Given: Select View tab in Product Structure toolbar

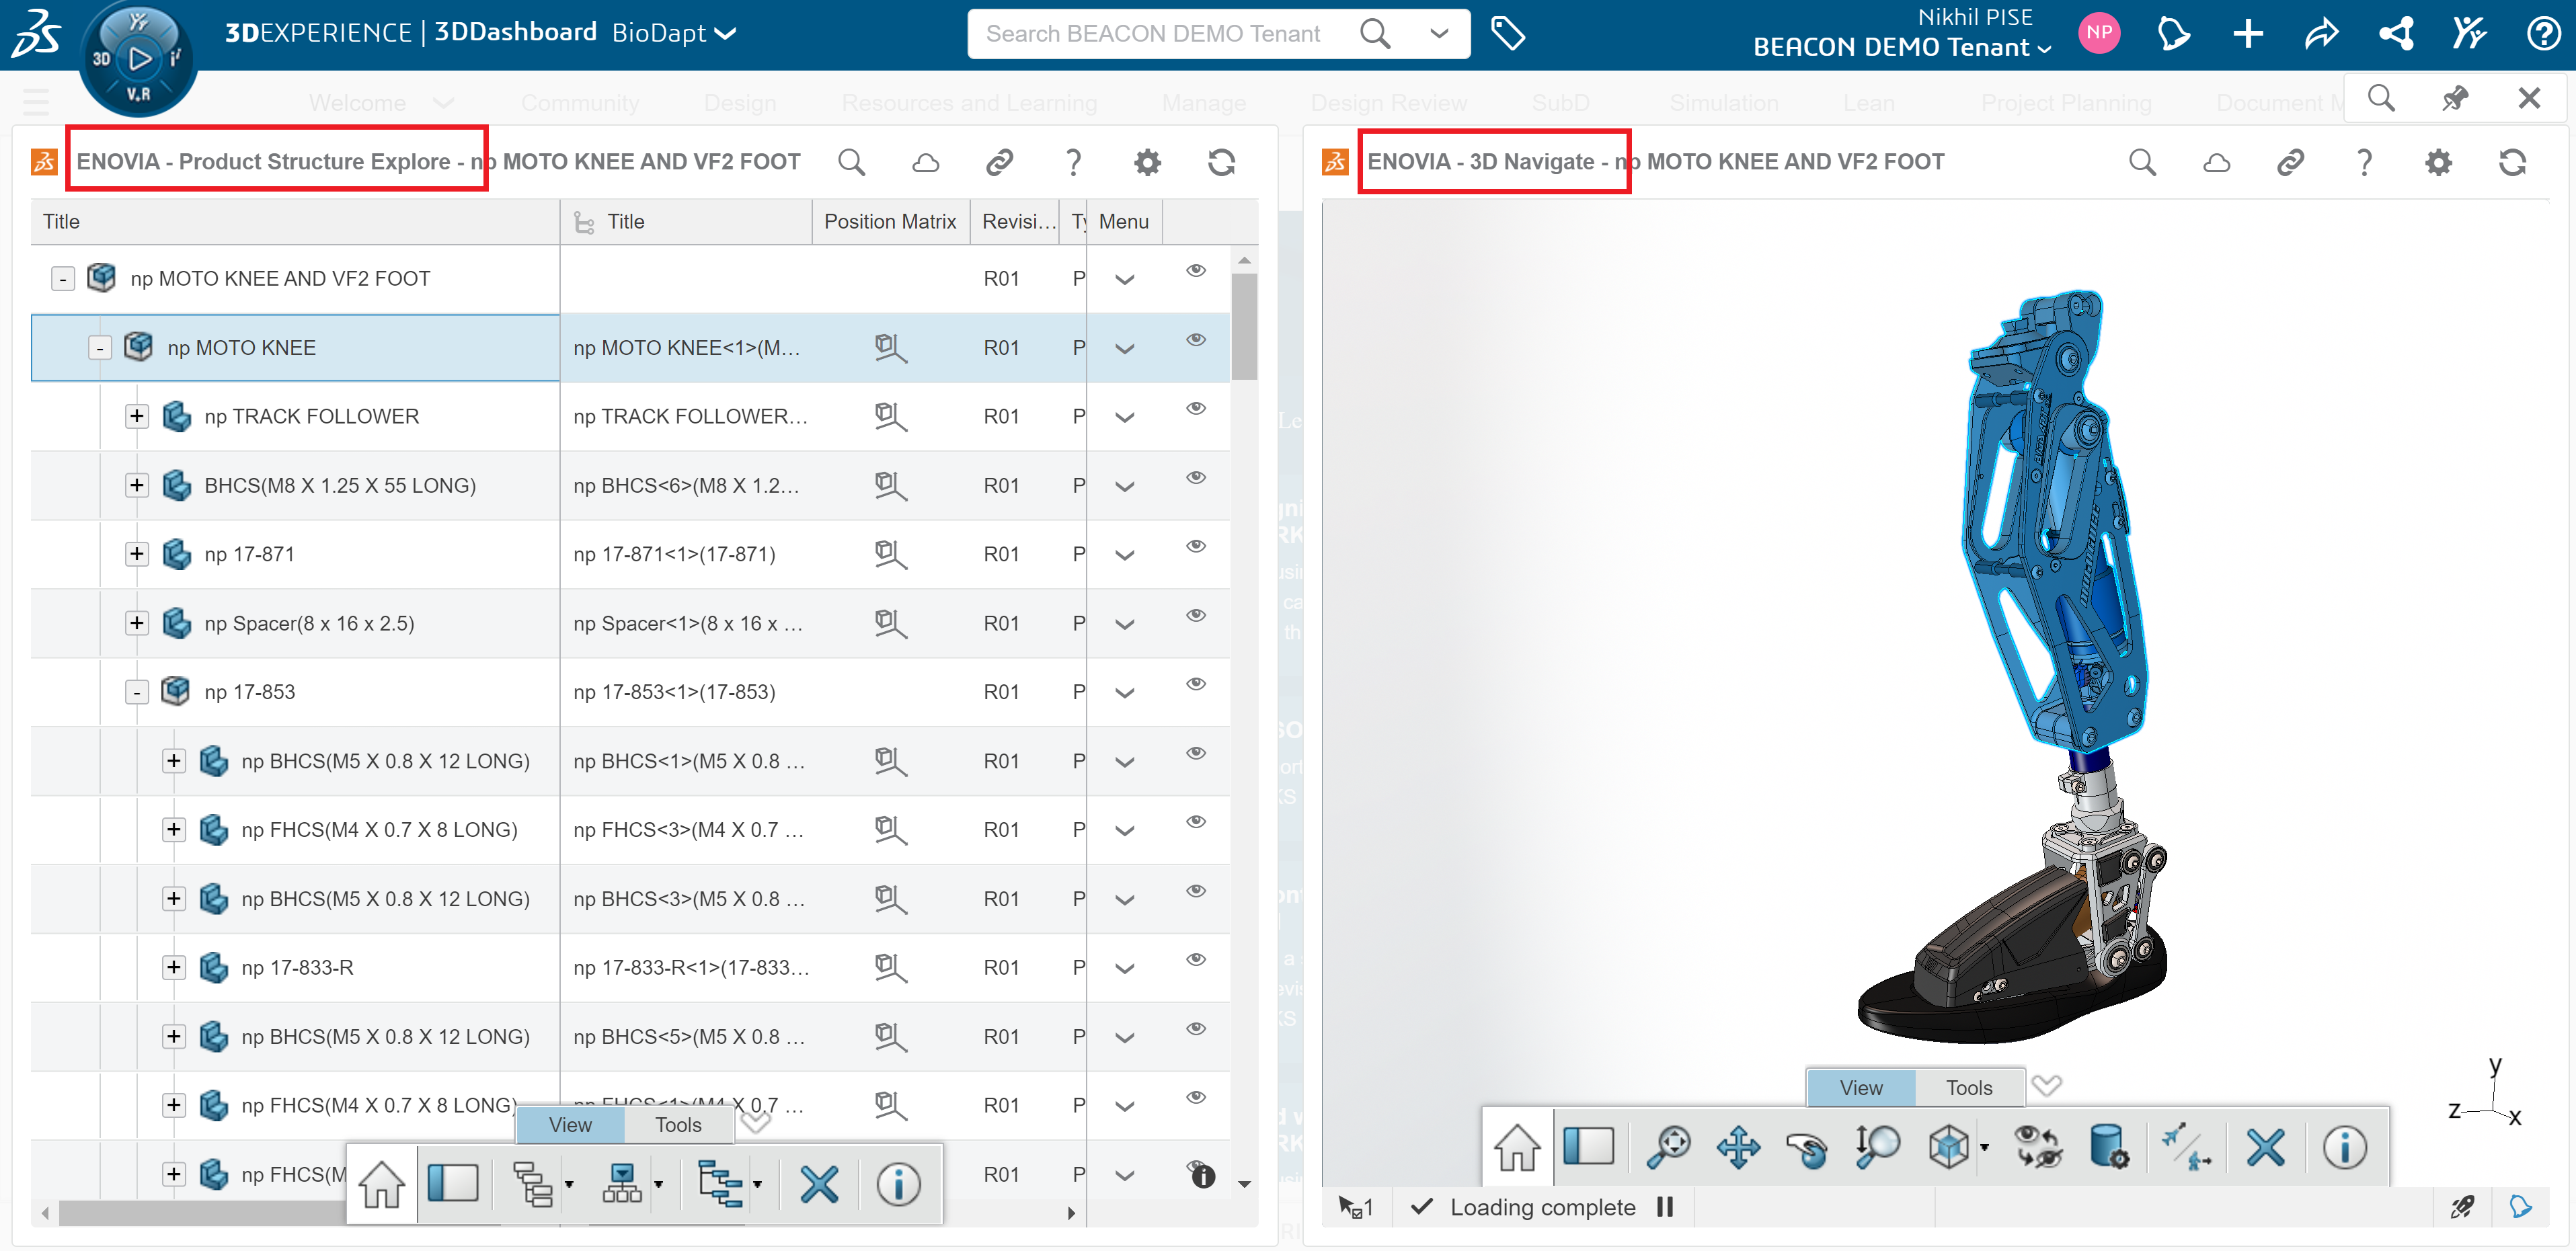Looking at the screenshot, I should (x=570, y=1125).
